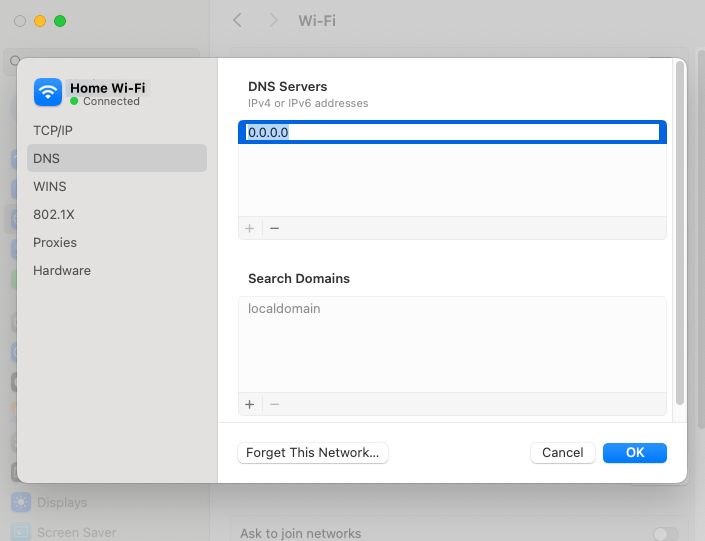Click the minus button under Search Domains

275,404
